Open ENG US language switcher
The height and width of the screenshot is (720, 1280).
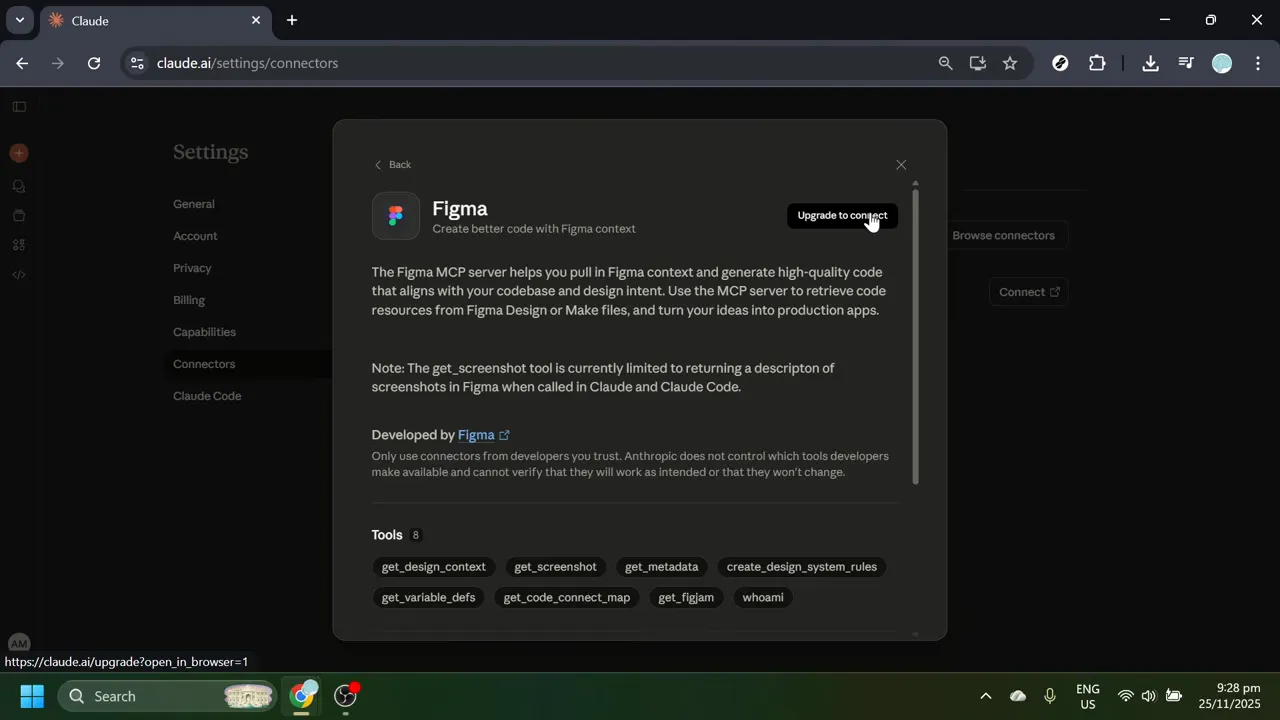tap(1087, 696)
